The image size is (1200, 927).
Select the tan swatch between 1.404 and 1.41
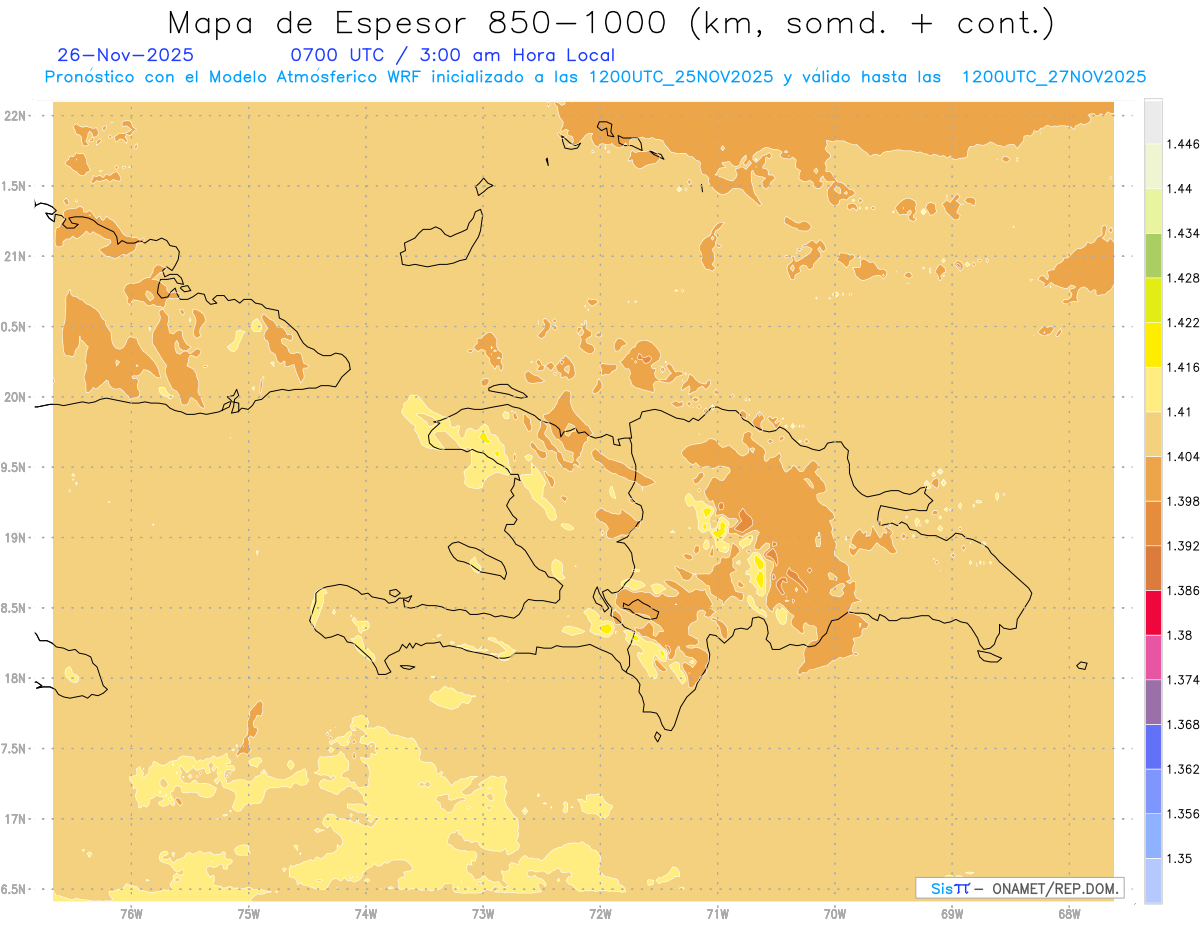click(1153, 433)
